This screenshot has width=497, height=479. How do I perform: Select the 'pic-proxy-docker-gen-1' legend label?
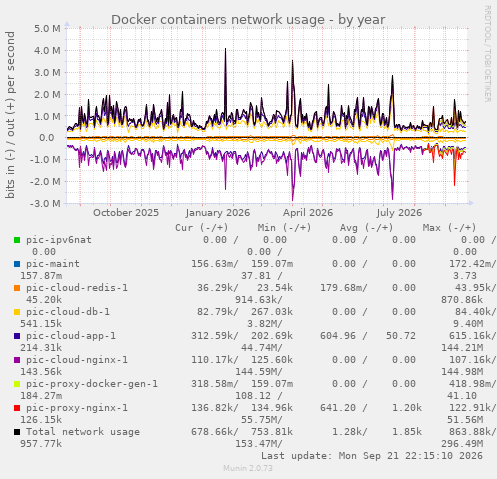pos(92,384)
